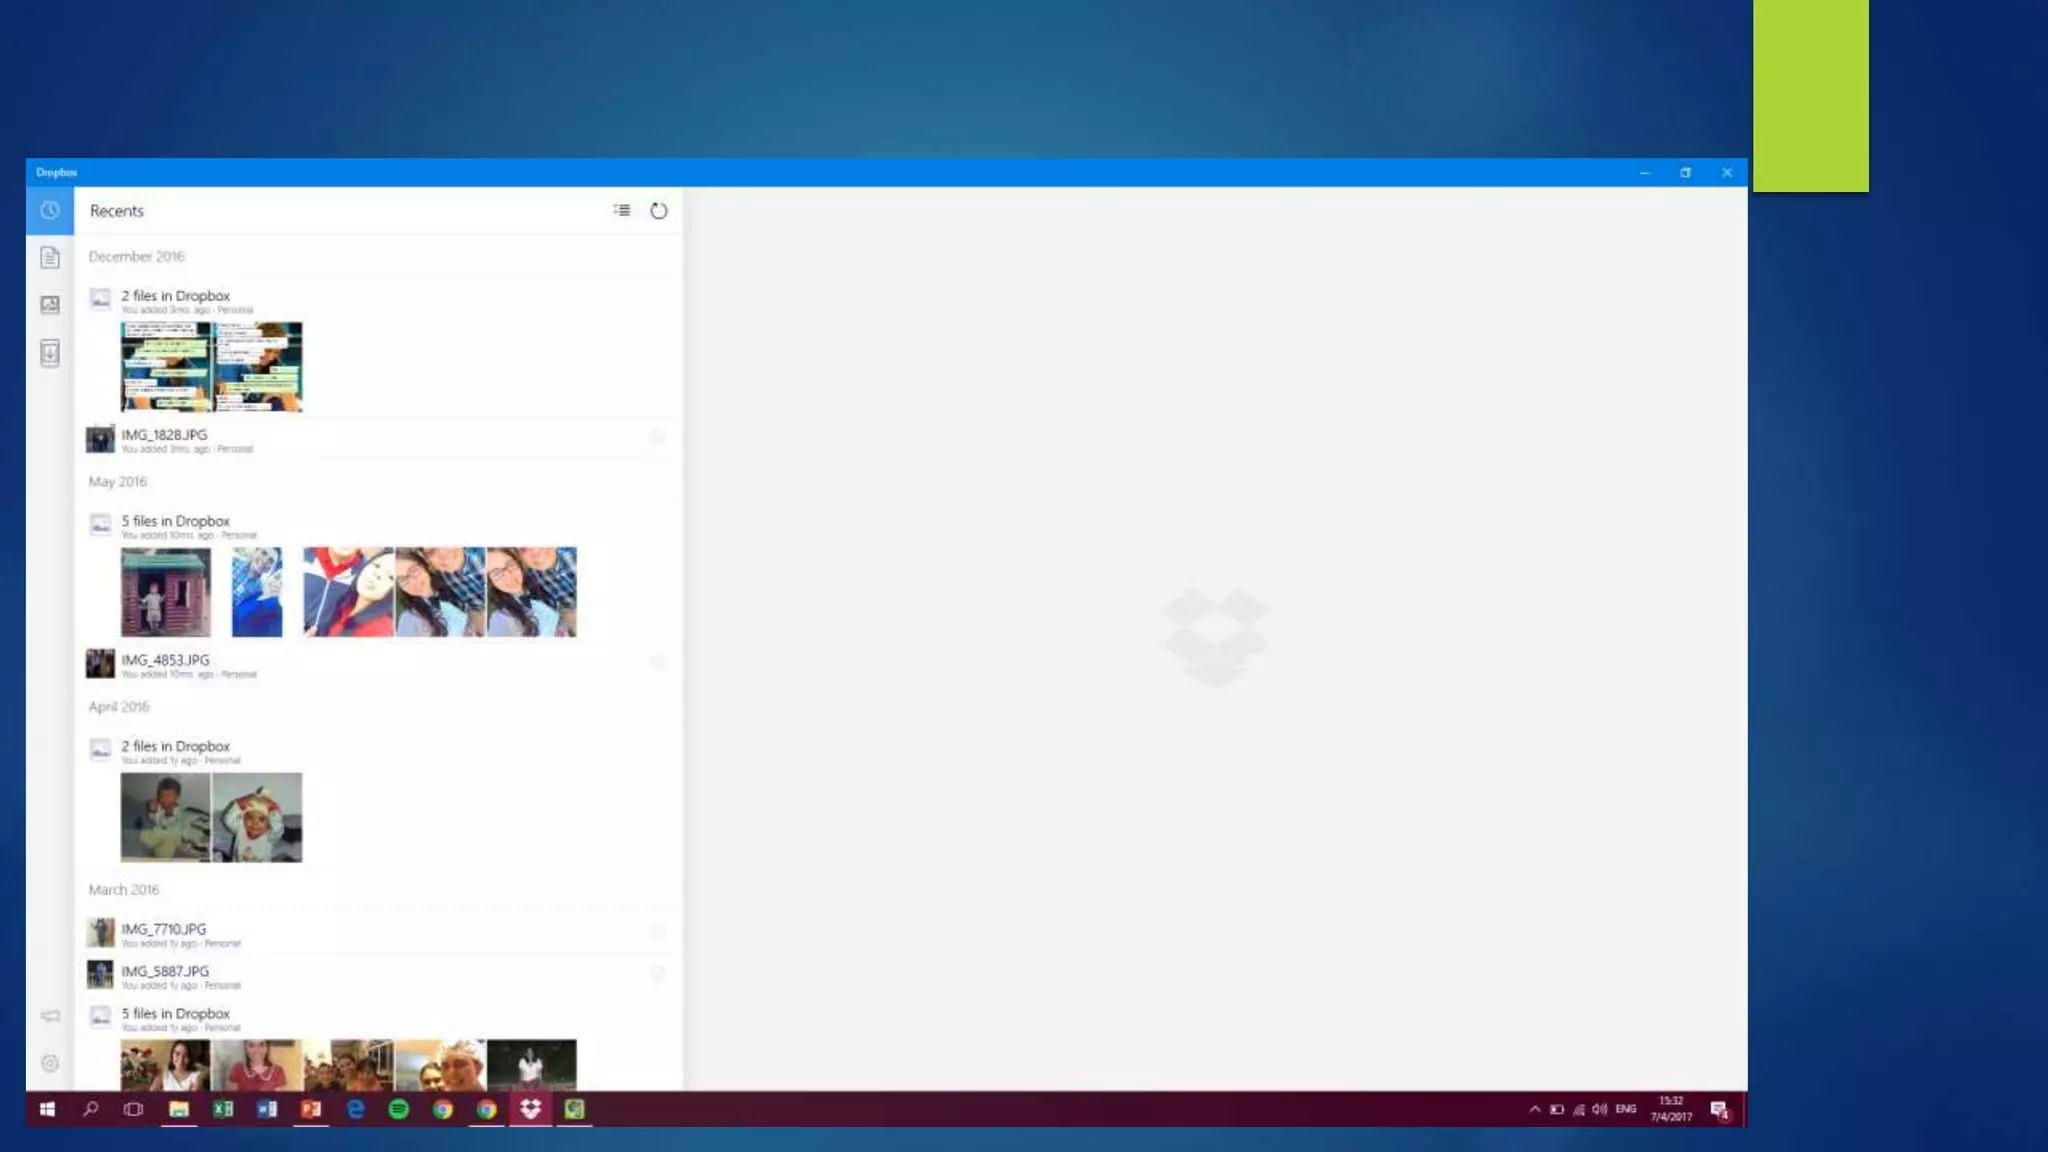Click the baby photo thumbnail in April 2016

pos(257,817)
